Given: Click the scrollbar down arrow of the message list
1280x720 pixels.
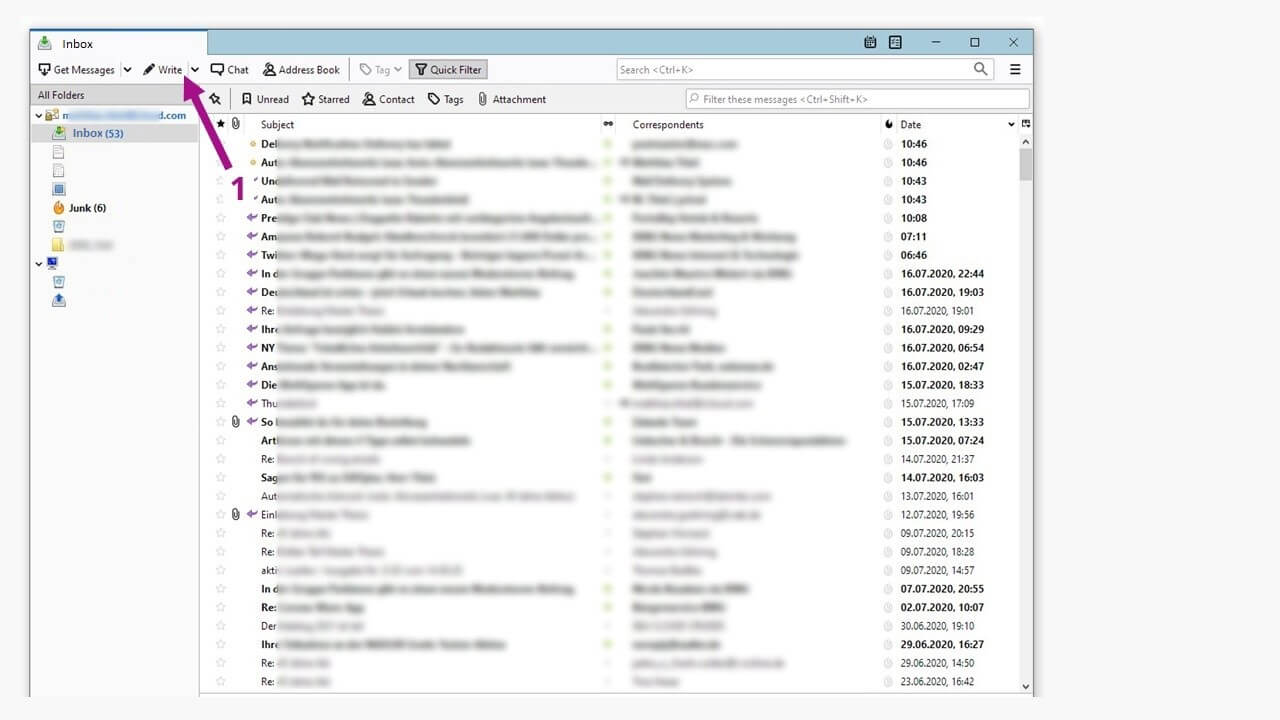Looking at the screenshot, I should [x=1025, y=686].
